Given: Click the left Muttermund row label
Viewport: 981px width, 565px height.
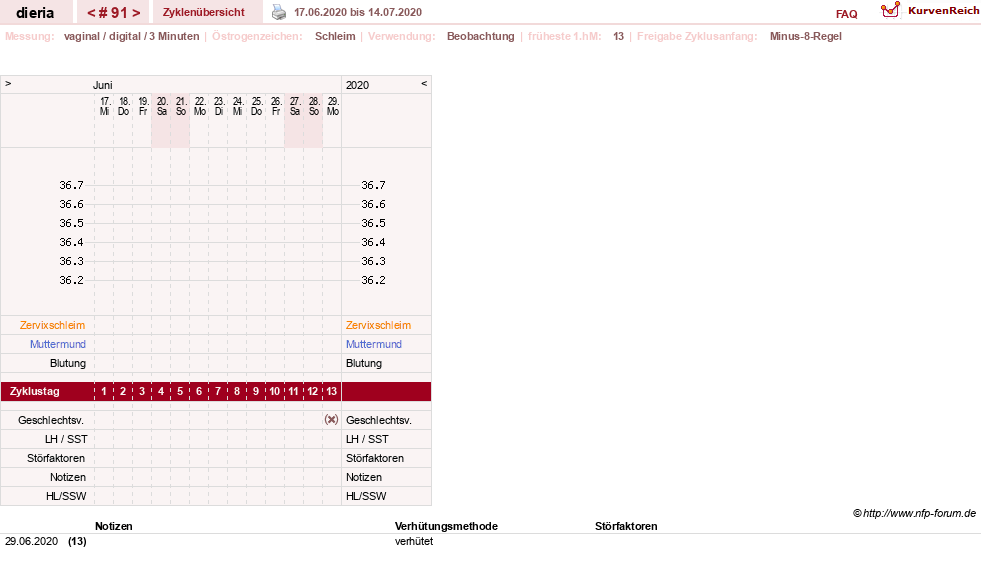Looking at the screenshot, I should 58,344.
